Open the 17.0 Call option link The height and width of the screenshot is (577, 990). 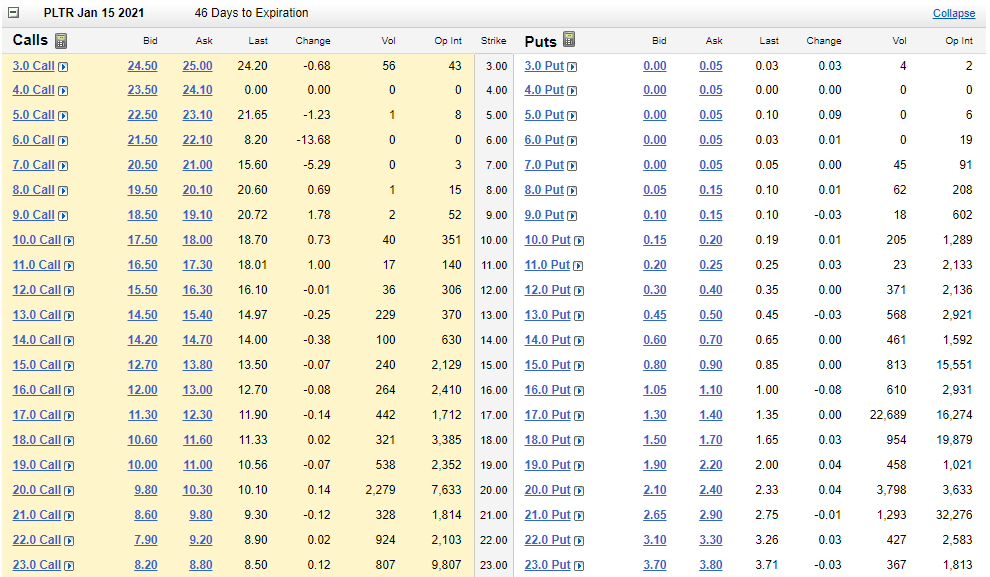click(x=37, y=415)
